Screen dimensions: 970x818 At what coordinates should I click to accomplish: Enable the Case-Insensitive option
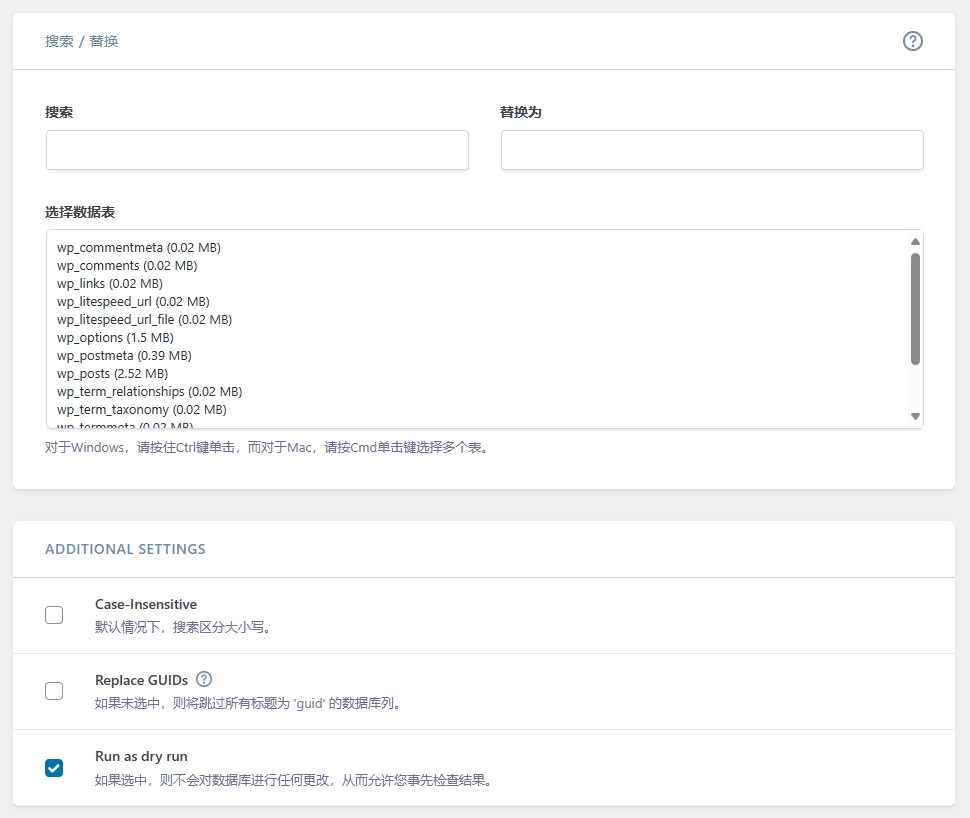click(54, 615)
